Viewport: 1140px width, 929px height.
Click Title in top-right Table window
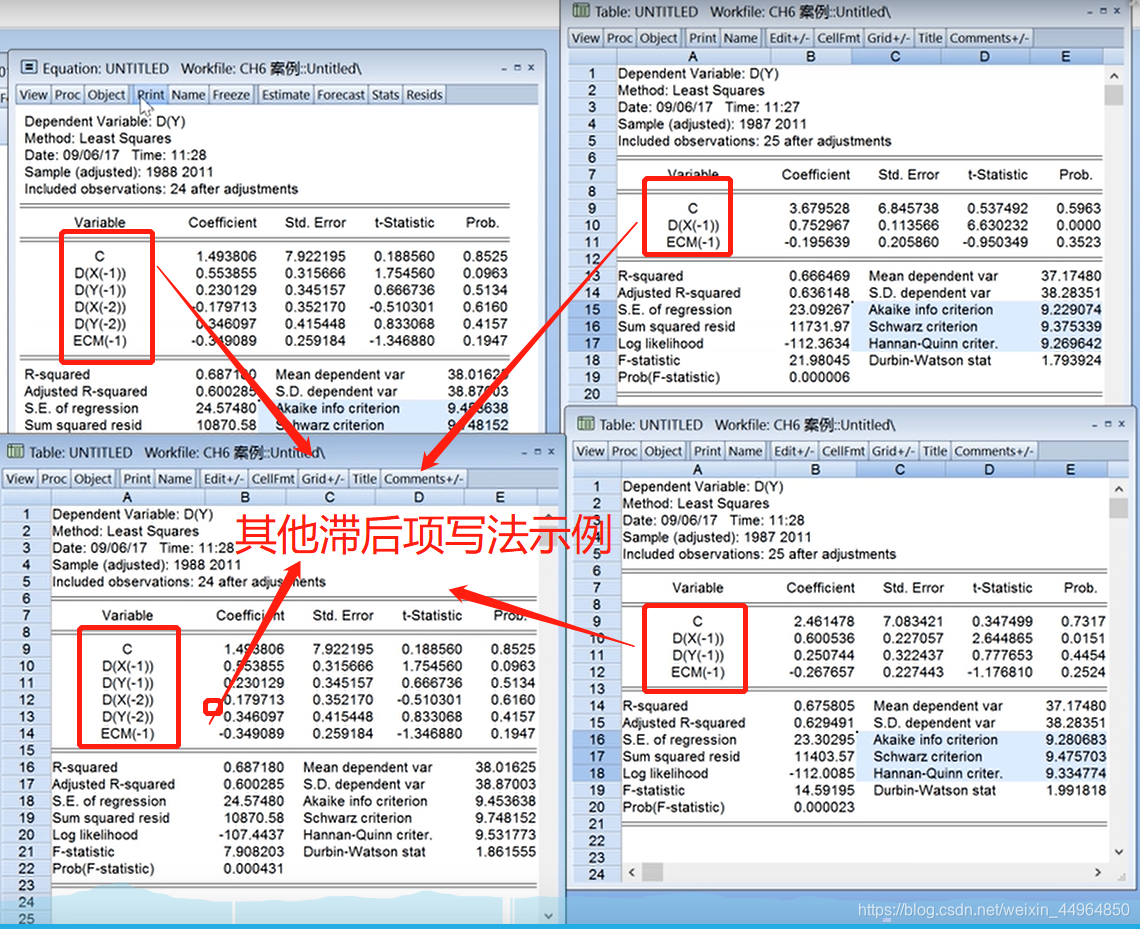930,38
